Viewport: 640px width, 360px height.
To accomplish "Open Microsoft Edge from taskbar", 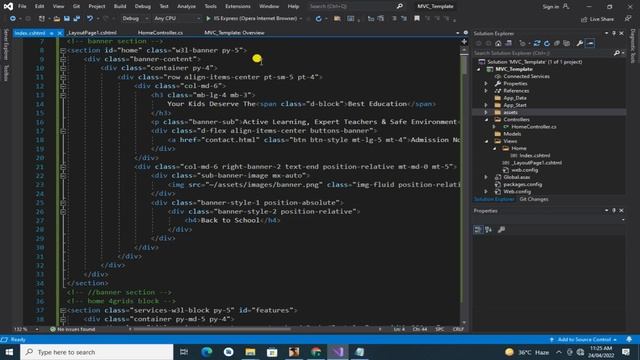I will pos(207,352).
